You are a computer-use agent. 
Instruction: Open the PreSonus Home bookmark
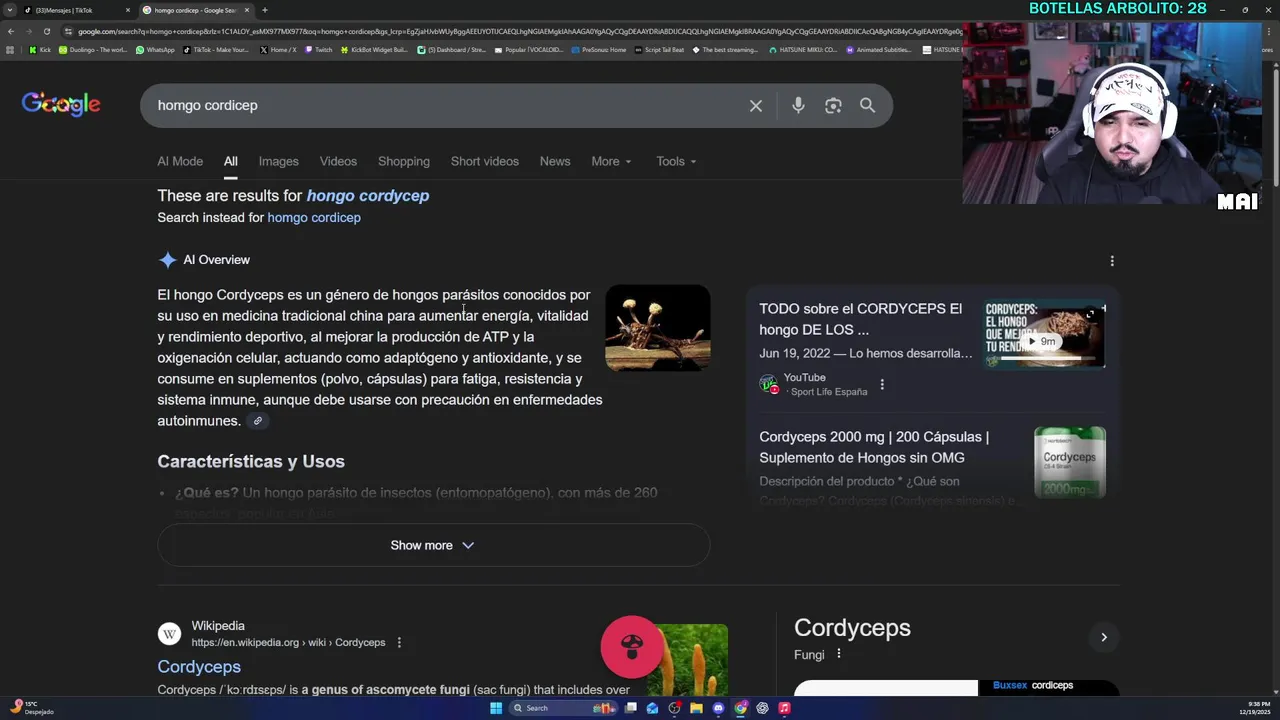(598, 49)
